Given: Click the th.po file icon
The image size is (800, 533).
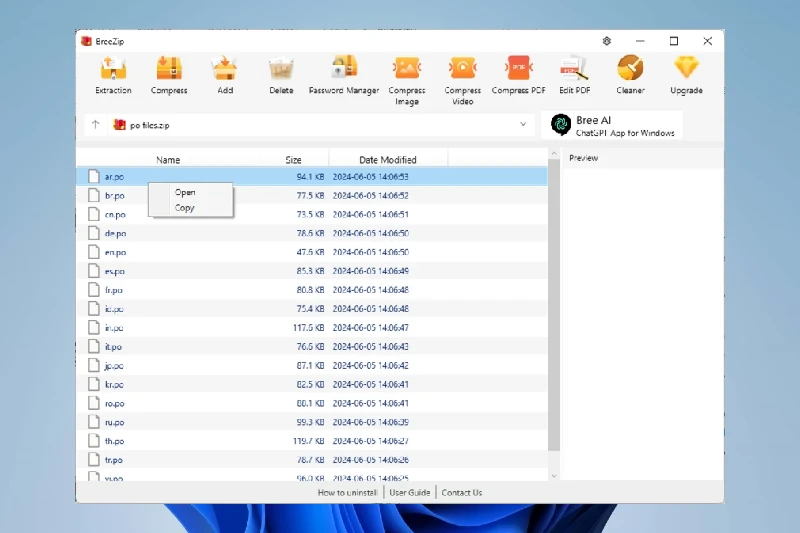Looking at the screenshot, I should point(93,441).
